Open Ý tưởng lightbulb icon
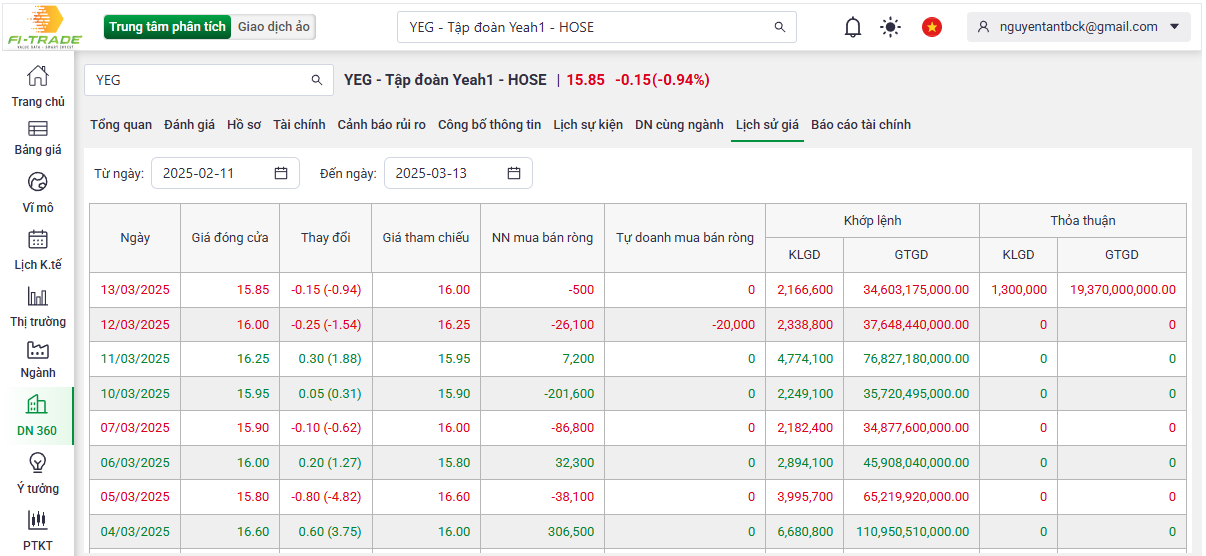The height and width of the screenshot is (556, 1206). (x=37, y=462)
